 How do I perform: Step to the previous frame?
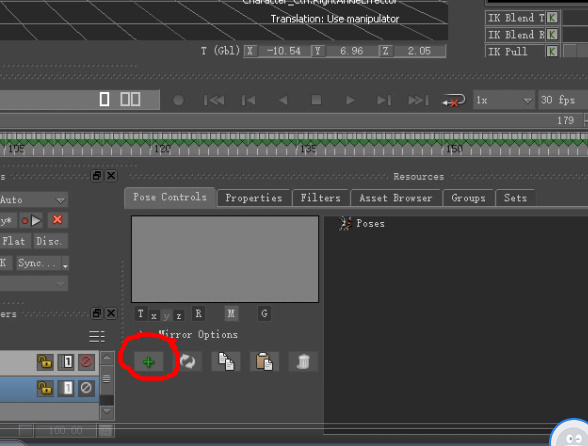[x=248, y=100]
